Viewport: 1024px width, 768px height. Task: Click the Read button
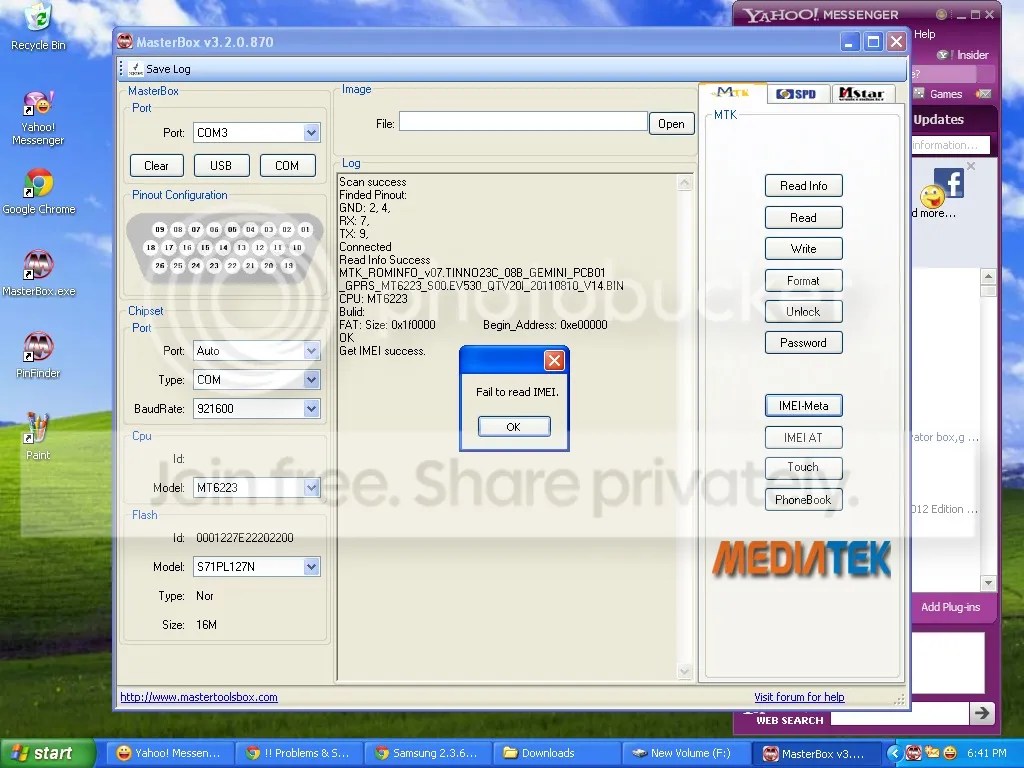tap(803, 217)
